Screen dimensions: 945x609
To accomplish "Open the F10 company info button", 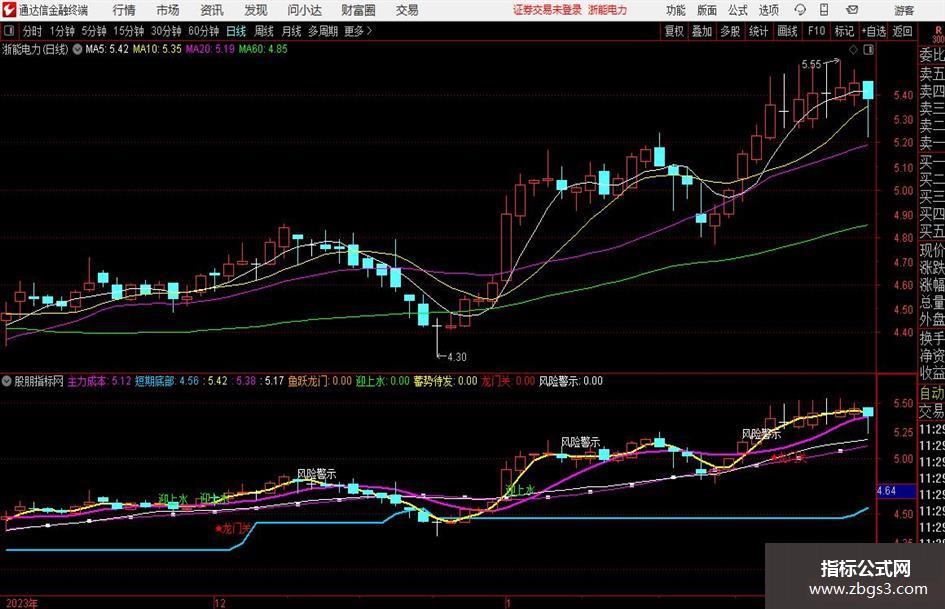I will tap(817, 31).
